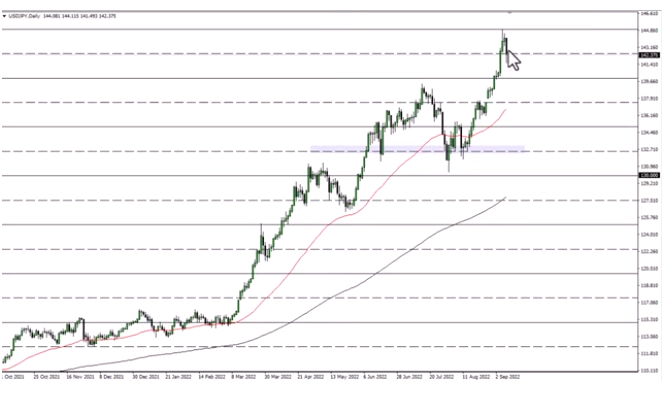Click the 21 Jan 2022 date label
The width and height of the screenshot is (672, 394).
[178, 377]
